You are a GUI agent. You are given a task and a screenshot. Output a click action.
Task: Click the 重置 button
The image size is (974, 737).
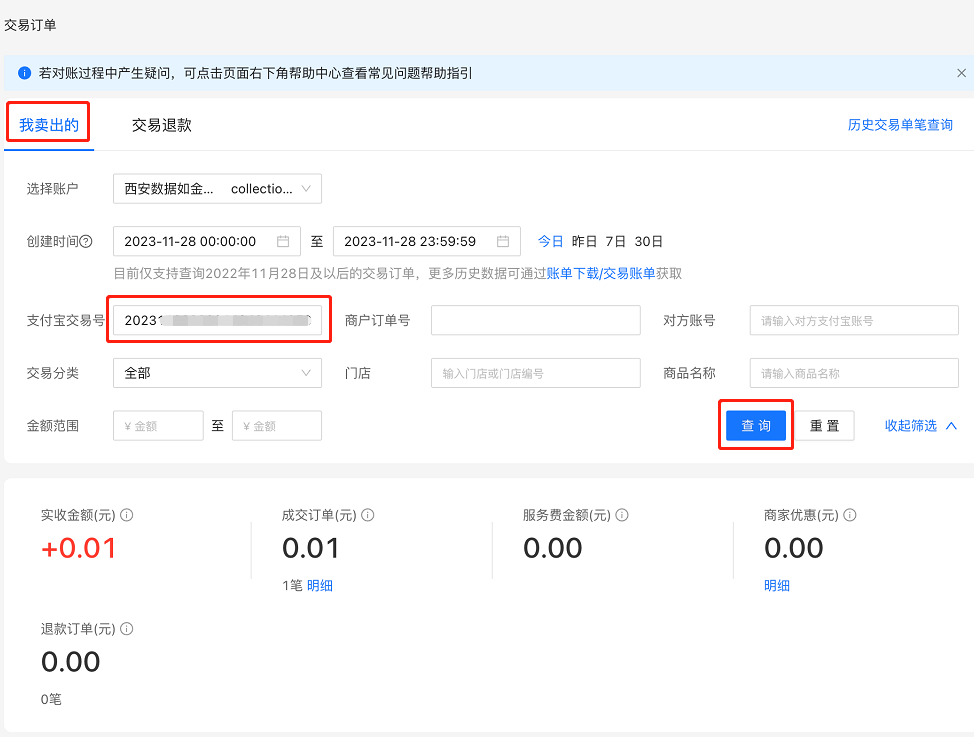click(824, 426)
